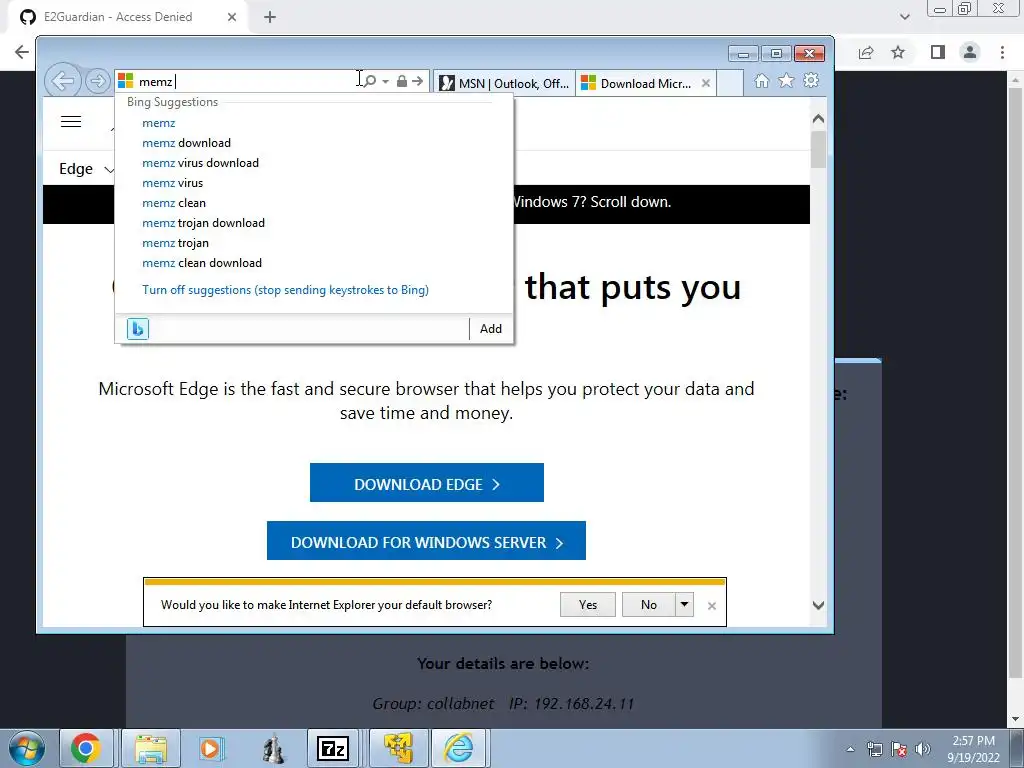Open Chrome three-dot menu
The width and height of the screenshot is (1024, 768).
[x=1002, y=52]
